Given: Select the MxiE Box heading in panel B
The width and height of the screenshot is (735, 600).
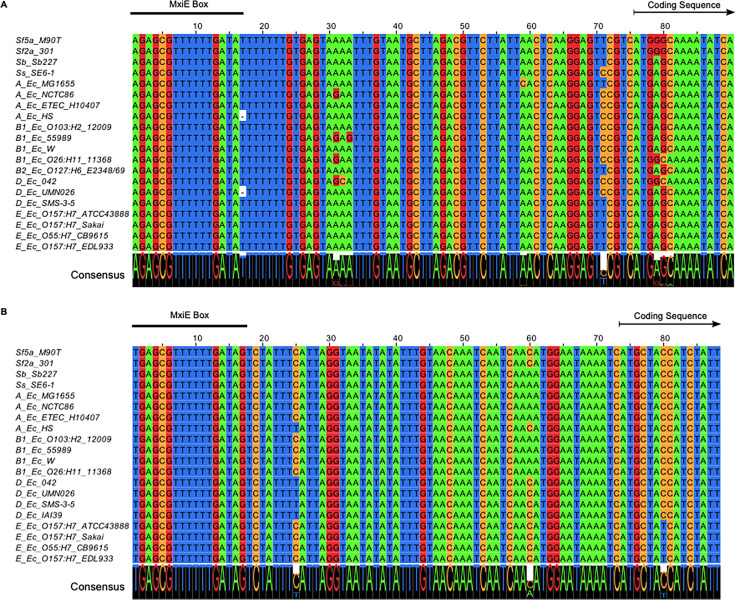Looking at the screenshot, I should pyautogui.click(x=189, y=315).
